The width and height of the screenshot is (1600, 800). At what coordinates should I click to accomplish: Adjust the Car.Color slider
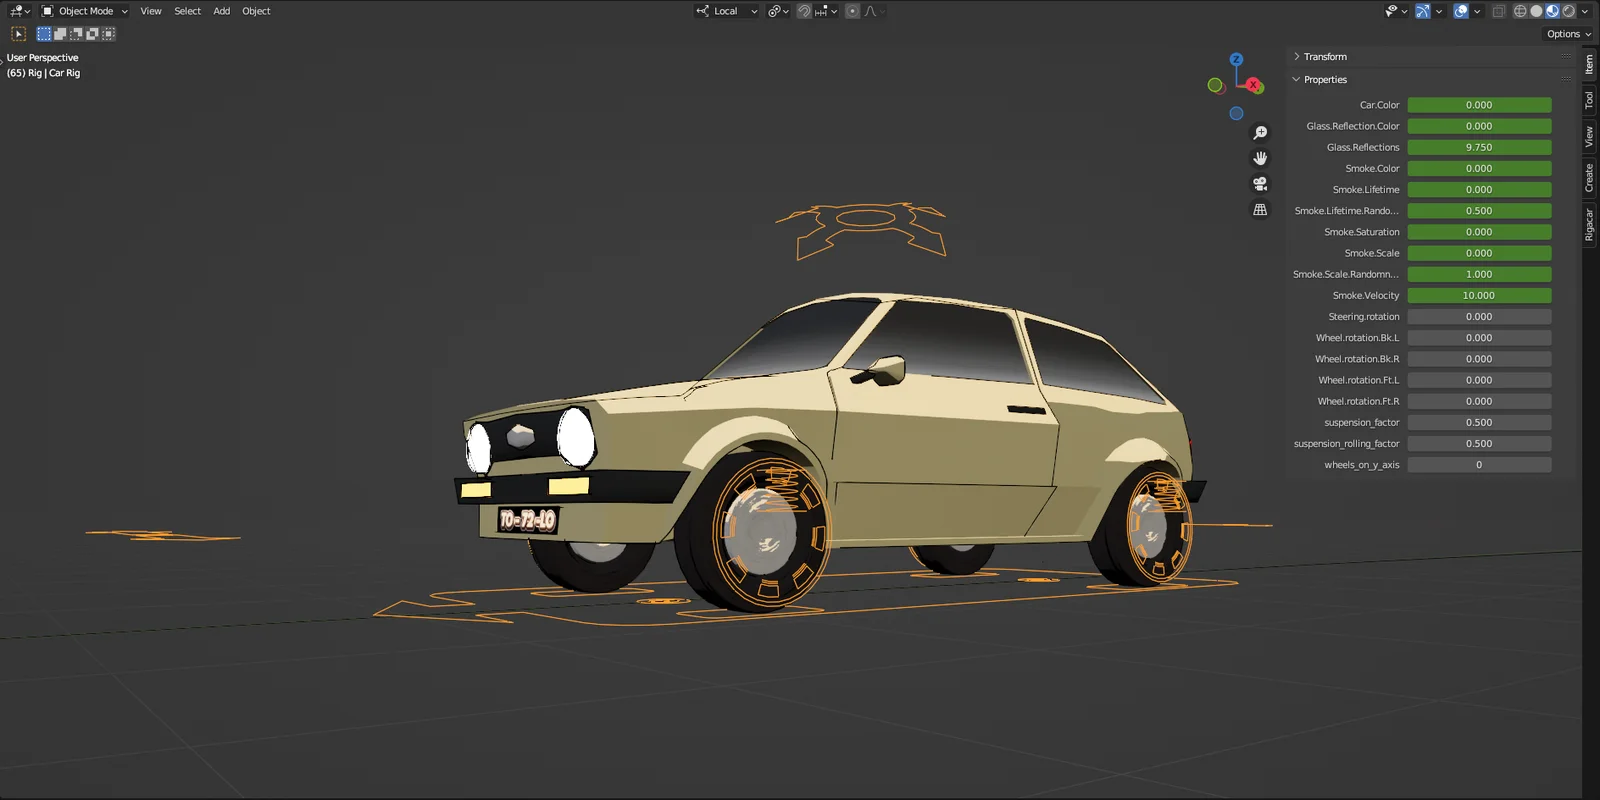[1479, 105]
